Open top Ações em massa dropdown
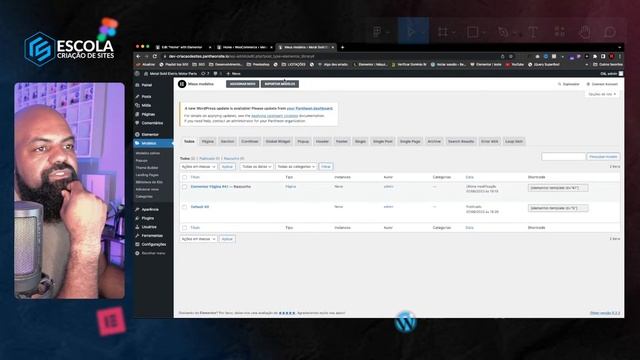This screenshot has width=640, height=360. 198,167
